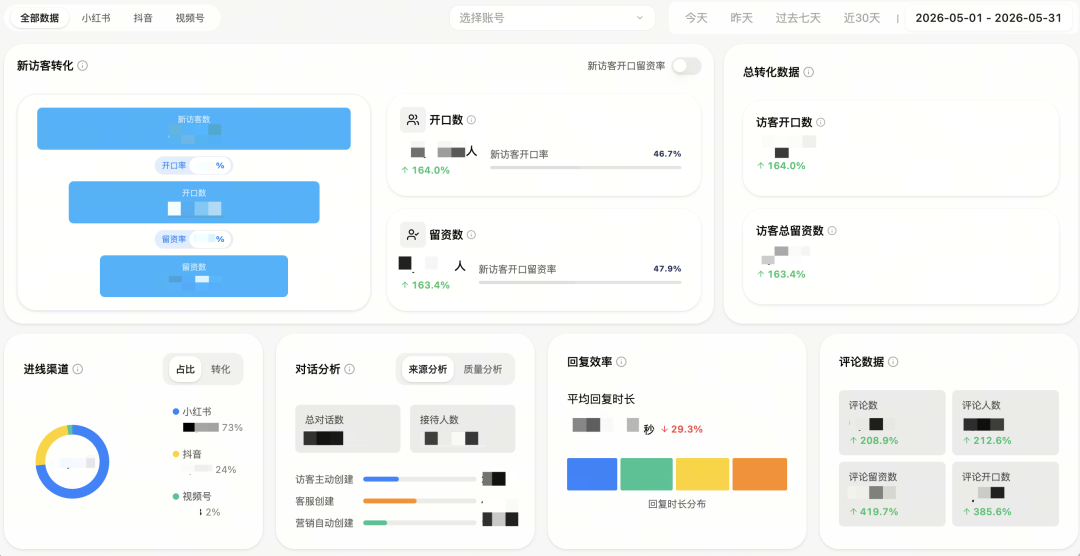Switch to the 全部数据 tab
The image size is (1080, 556).
pos(39,19)
